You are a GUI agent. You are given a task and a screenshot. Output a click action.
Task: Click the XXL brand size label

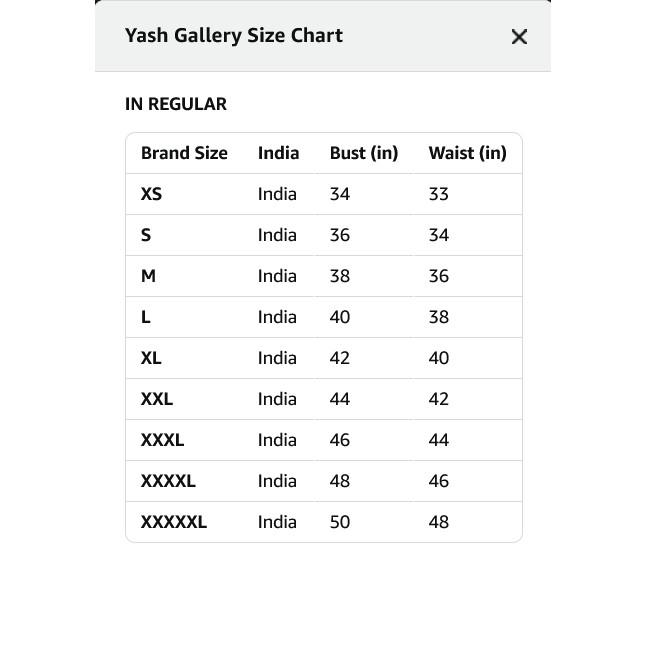(x=157, y=399)
